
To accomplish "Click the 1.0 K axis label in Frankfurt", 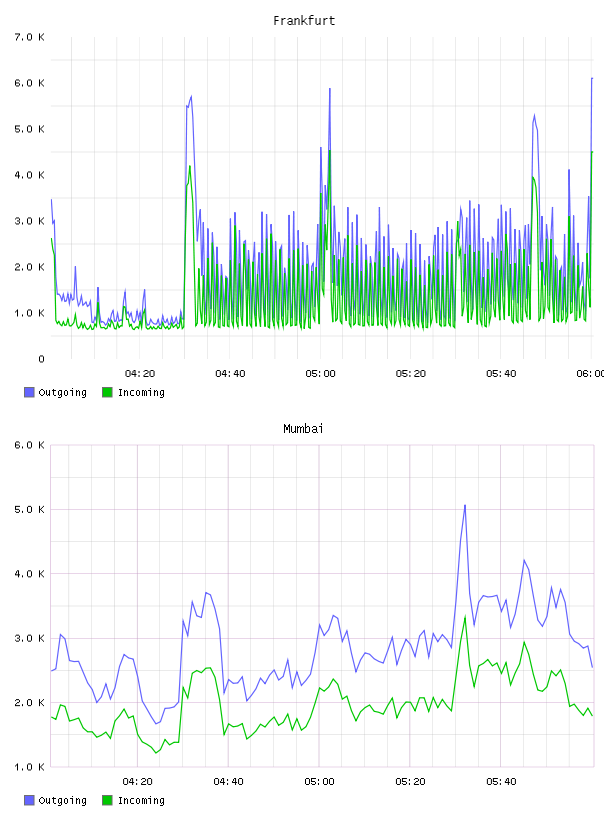I will [x=30, y=313].
